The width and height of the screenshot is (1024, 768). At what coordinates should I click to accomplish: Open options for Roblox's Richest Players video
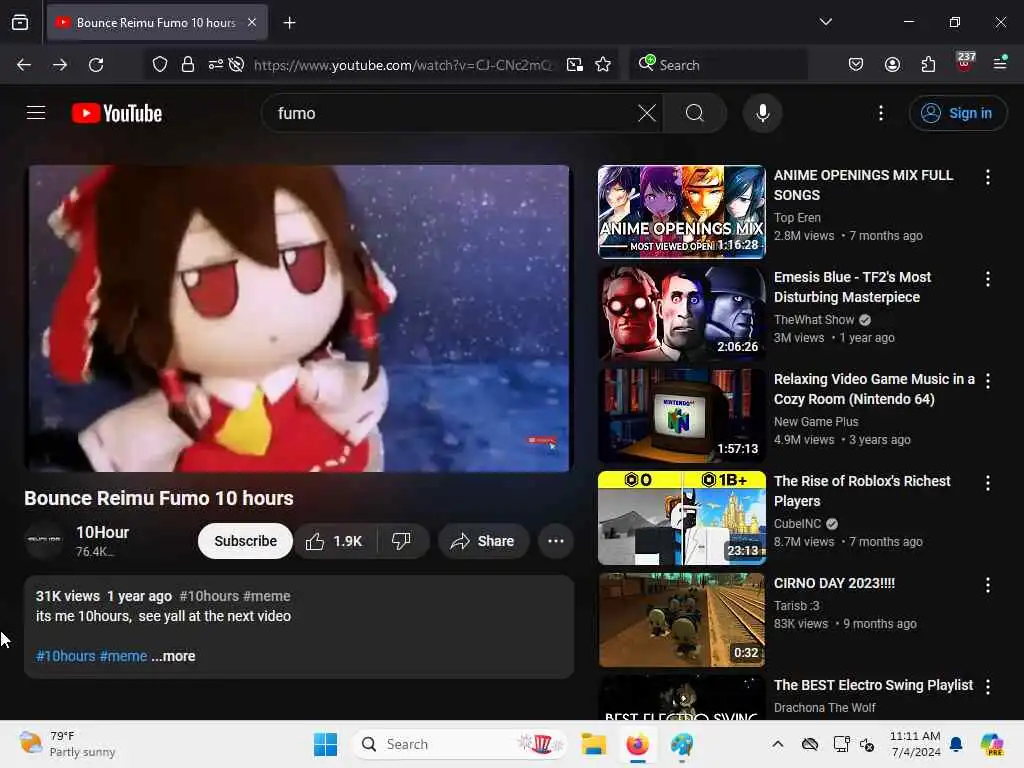[987, 483]
